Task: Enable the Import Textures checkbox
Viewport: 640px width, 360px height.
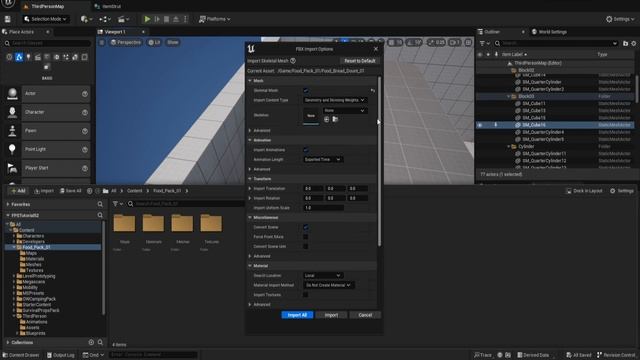Action: pos(306,295)
